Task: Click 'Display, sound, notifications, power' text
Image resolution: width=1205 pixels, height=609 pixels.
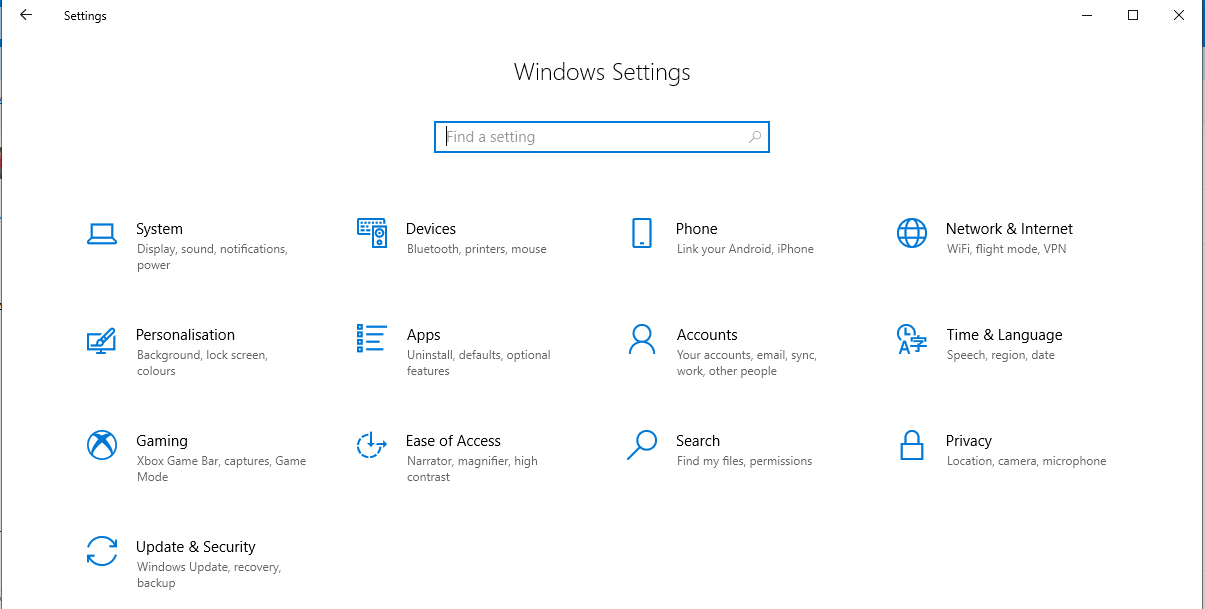Action: tap(212, 257)
